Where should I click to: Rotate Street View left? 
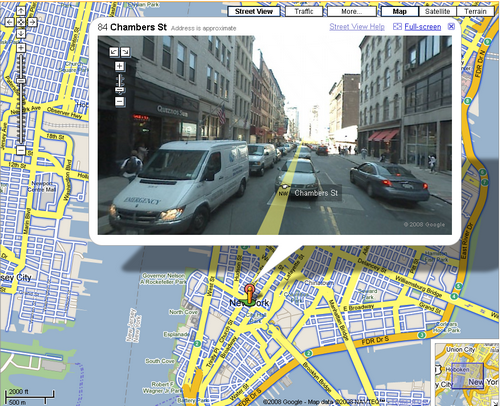[114, 52]
